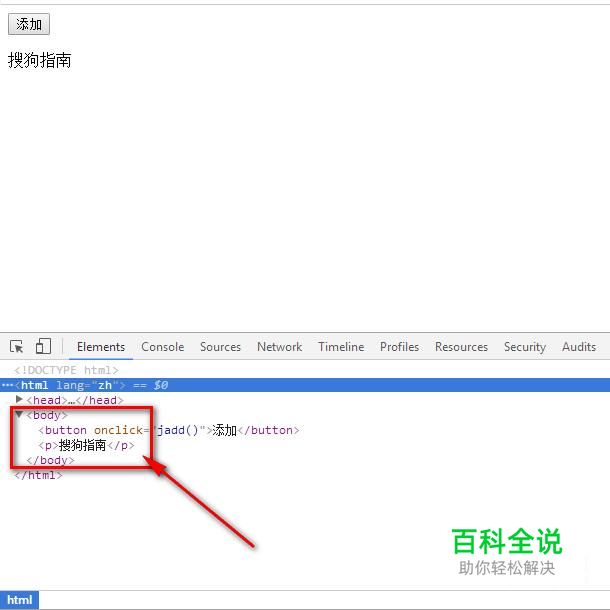Open the Security tab

pos(525,347)
